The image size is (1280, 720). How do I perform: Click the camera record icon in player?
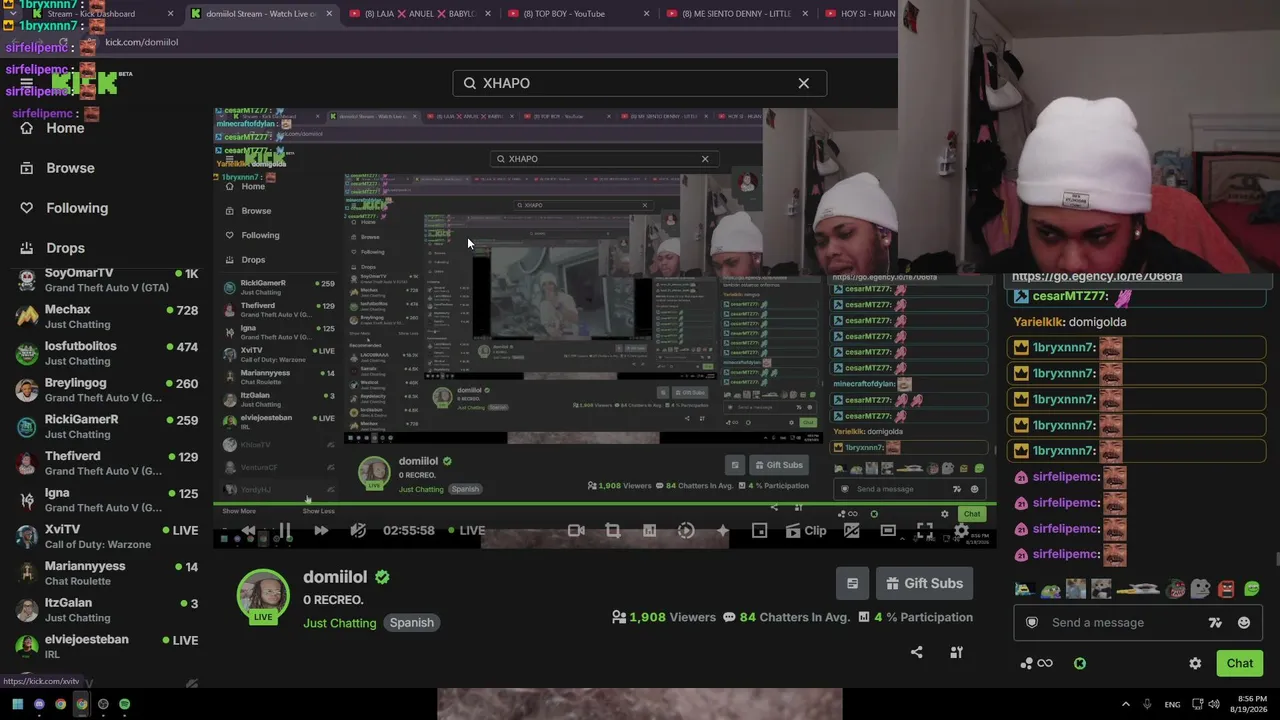point(576,531)
